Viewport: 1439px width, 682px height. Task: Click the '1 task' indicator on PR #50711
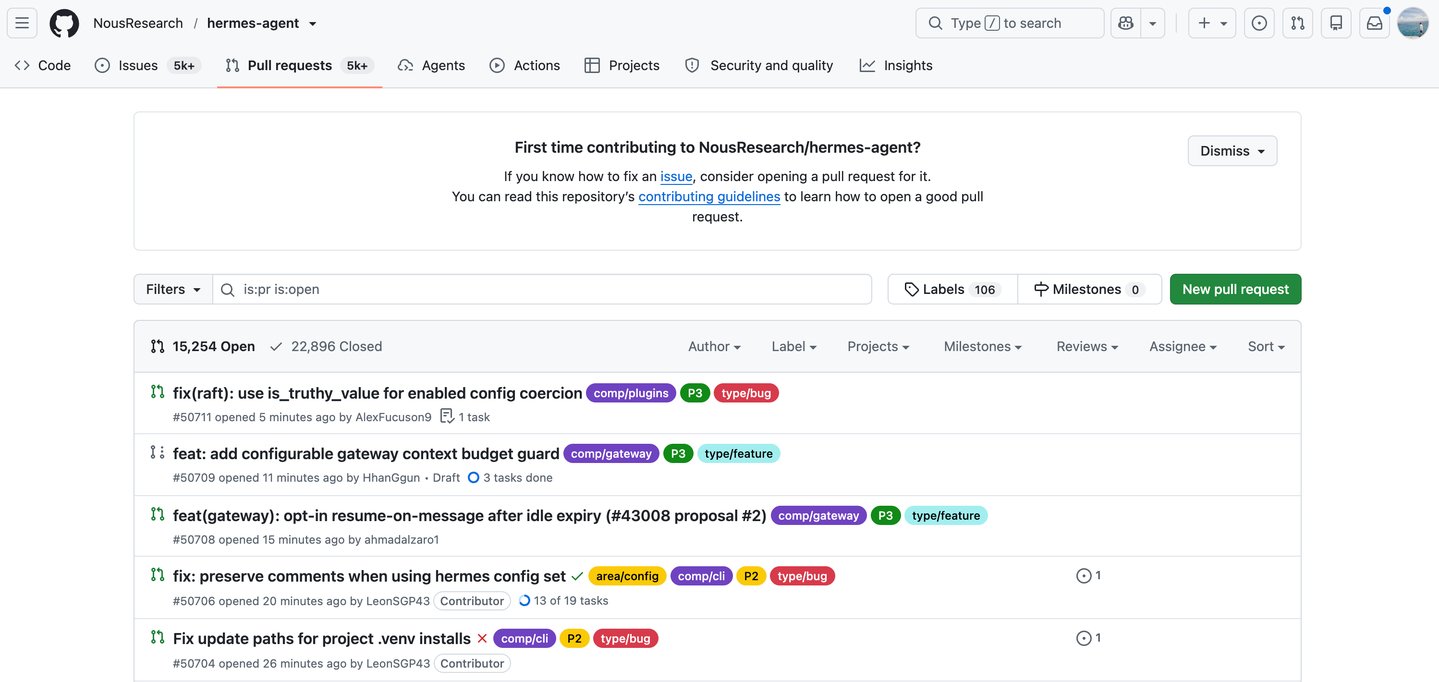[465, 417]
